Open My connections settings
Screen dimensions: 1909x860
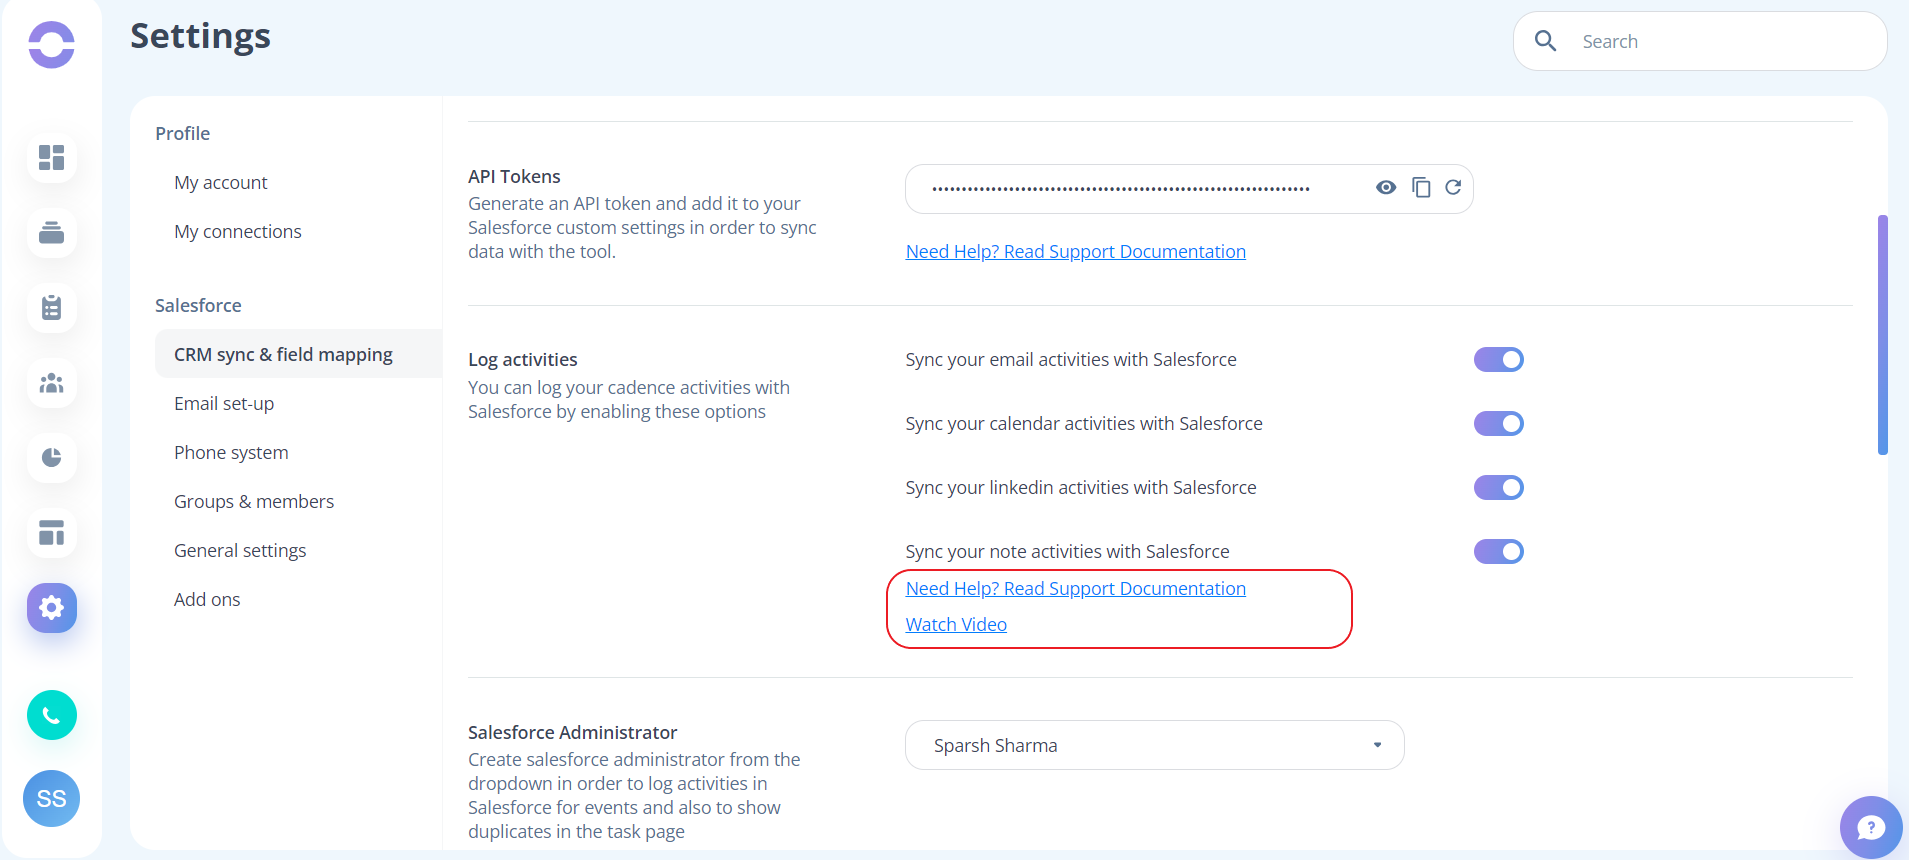point(238,231)
